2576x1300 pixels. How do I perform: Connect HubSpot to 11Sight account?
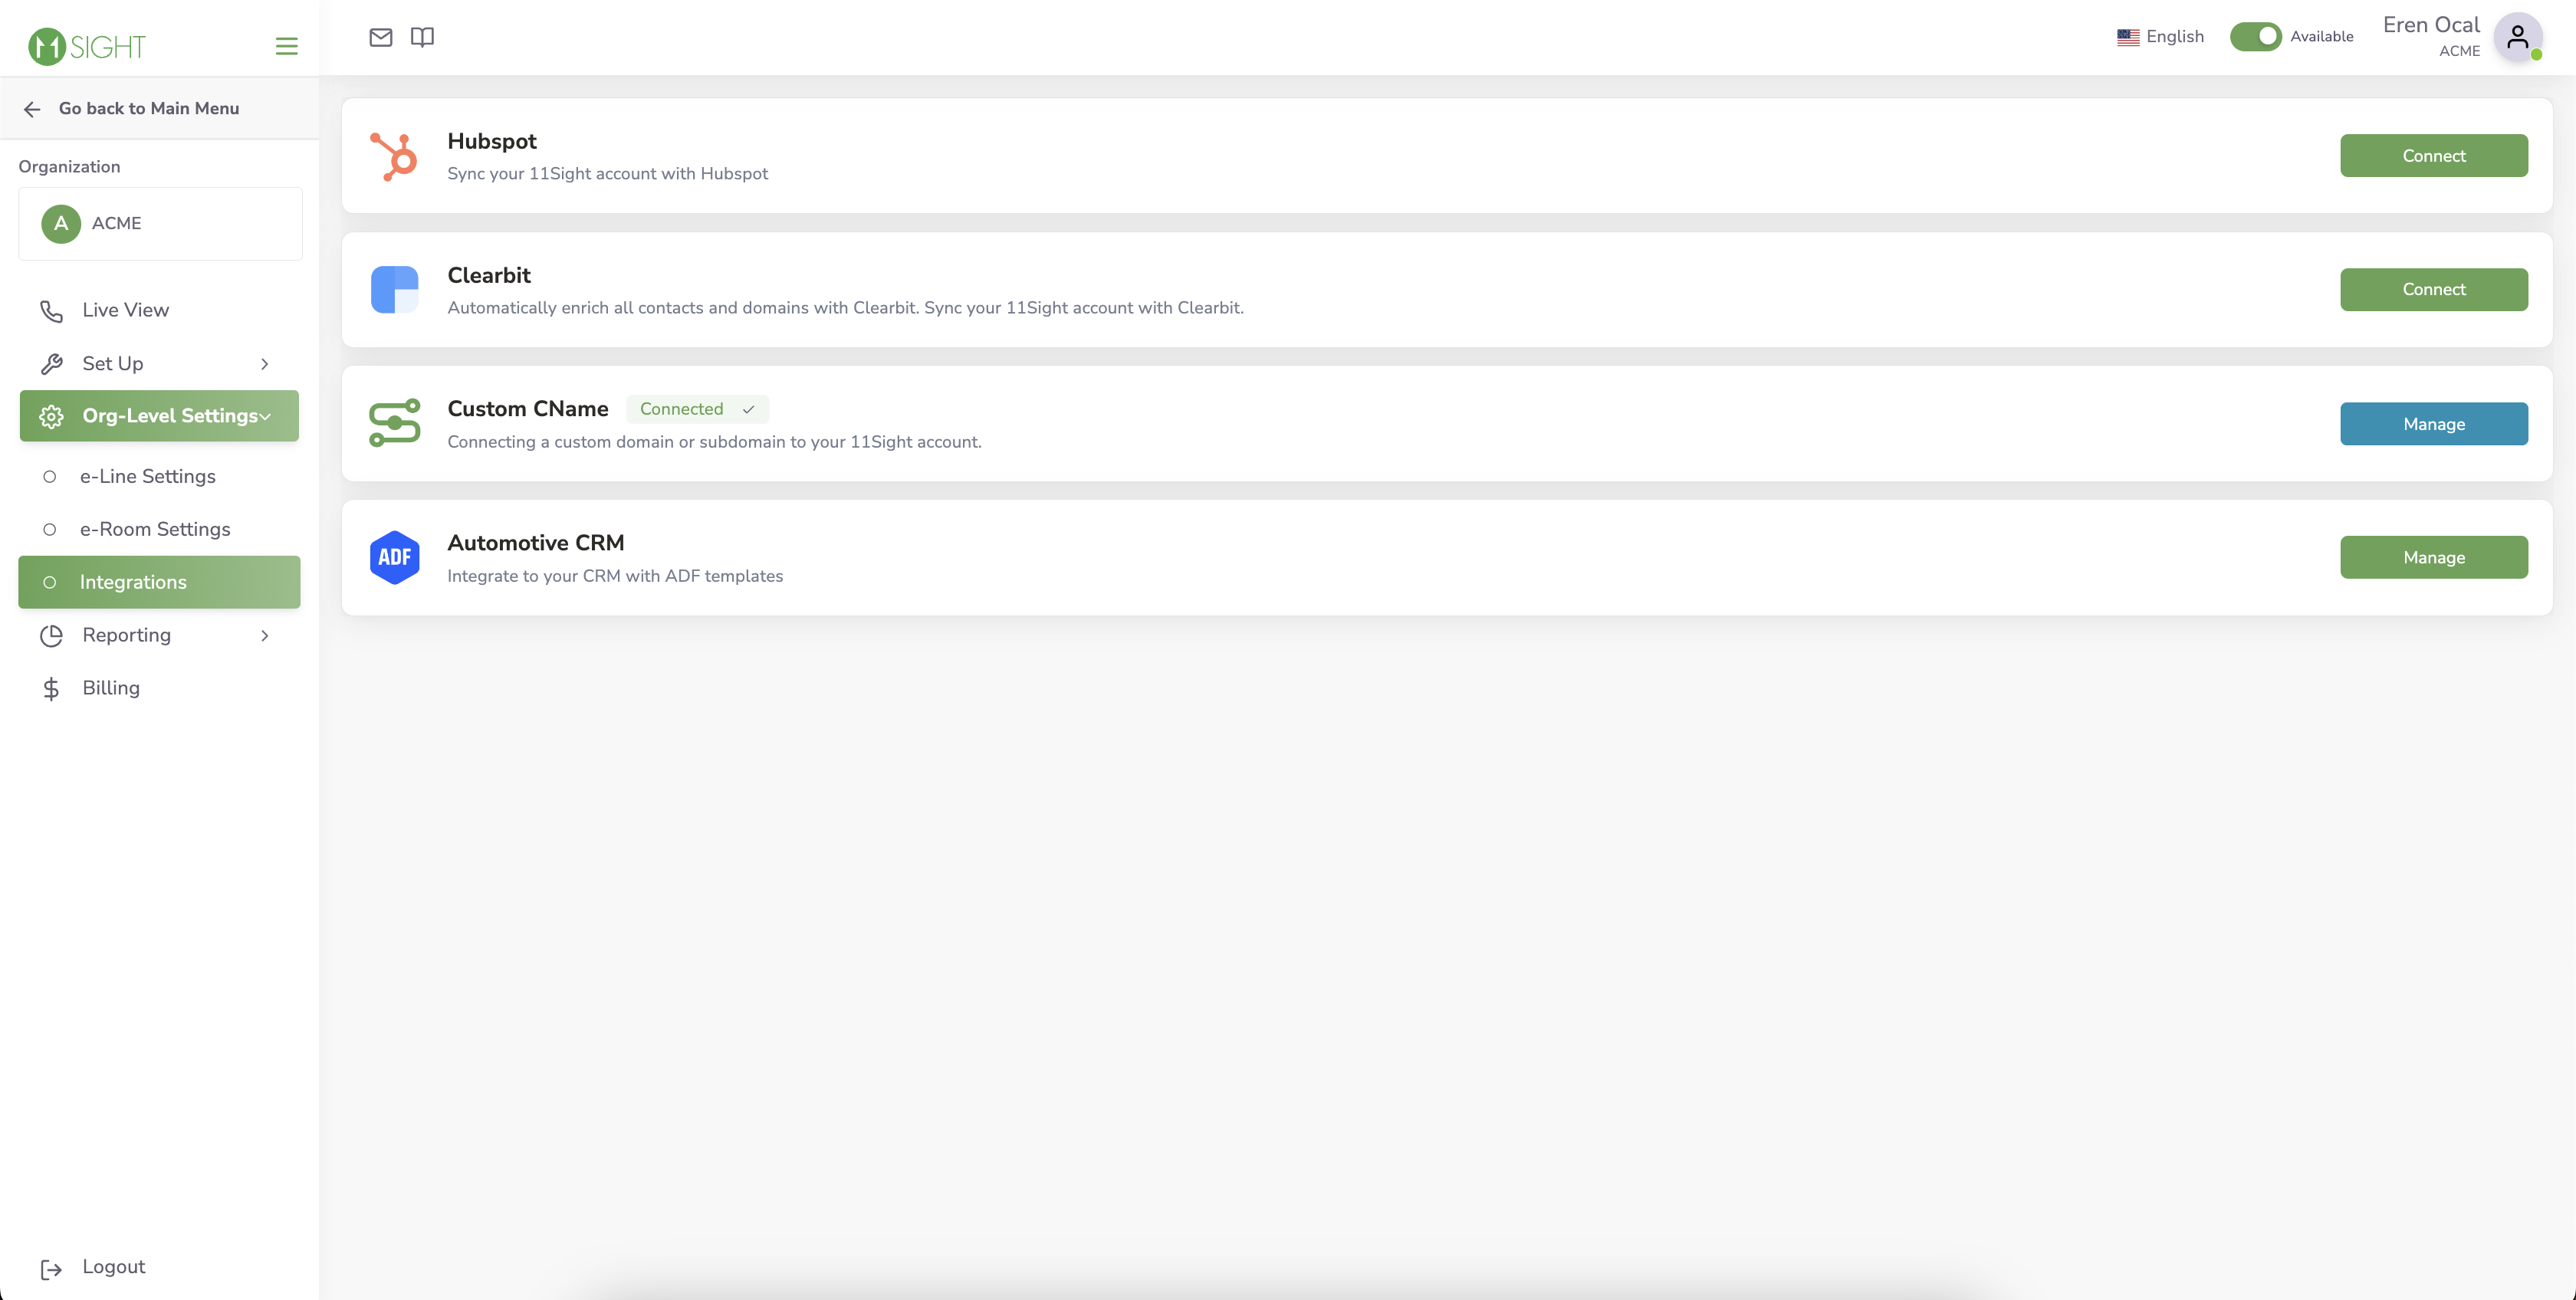2435,156
